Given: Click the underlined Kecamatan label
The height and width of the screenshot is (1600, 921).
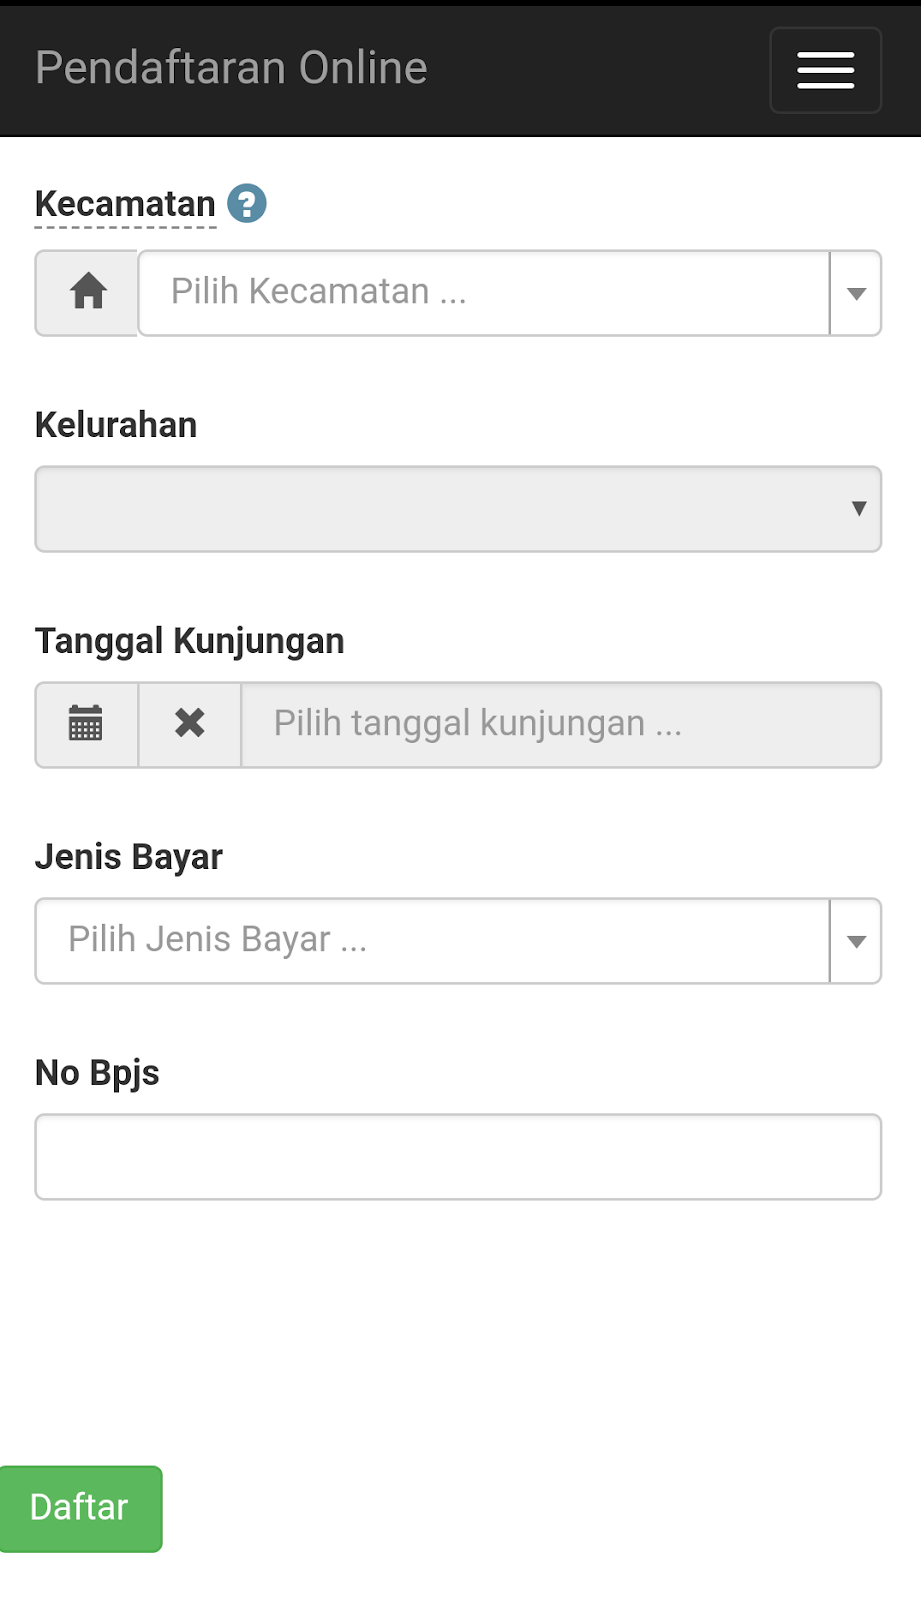Looking at the screenshot, I should tap(125, 204).
